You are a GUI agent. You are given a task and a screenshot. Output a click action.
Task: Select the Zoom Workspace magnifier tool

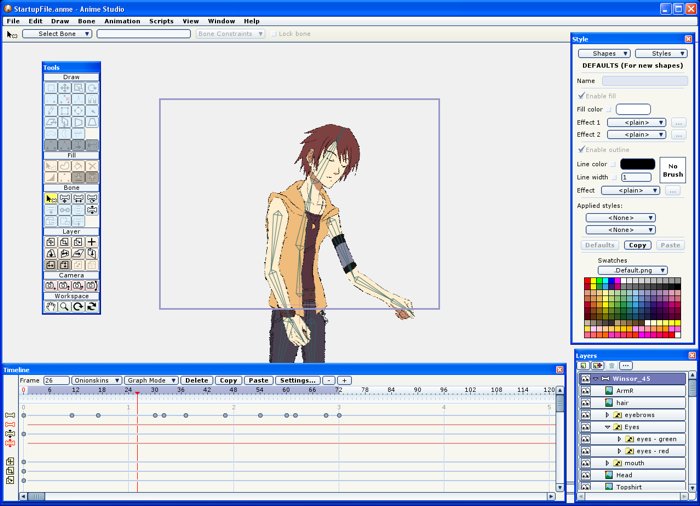click(x=64, y=306)
